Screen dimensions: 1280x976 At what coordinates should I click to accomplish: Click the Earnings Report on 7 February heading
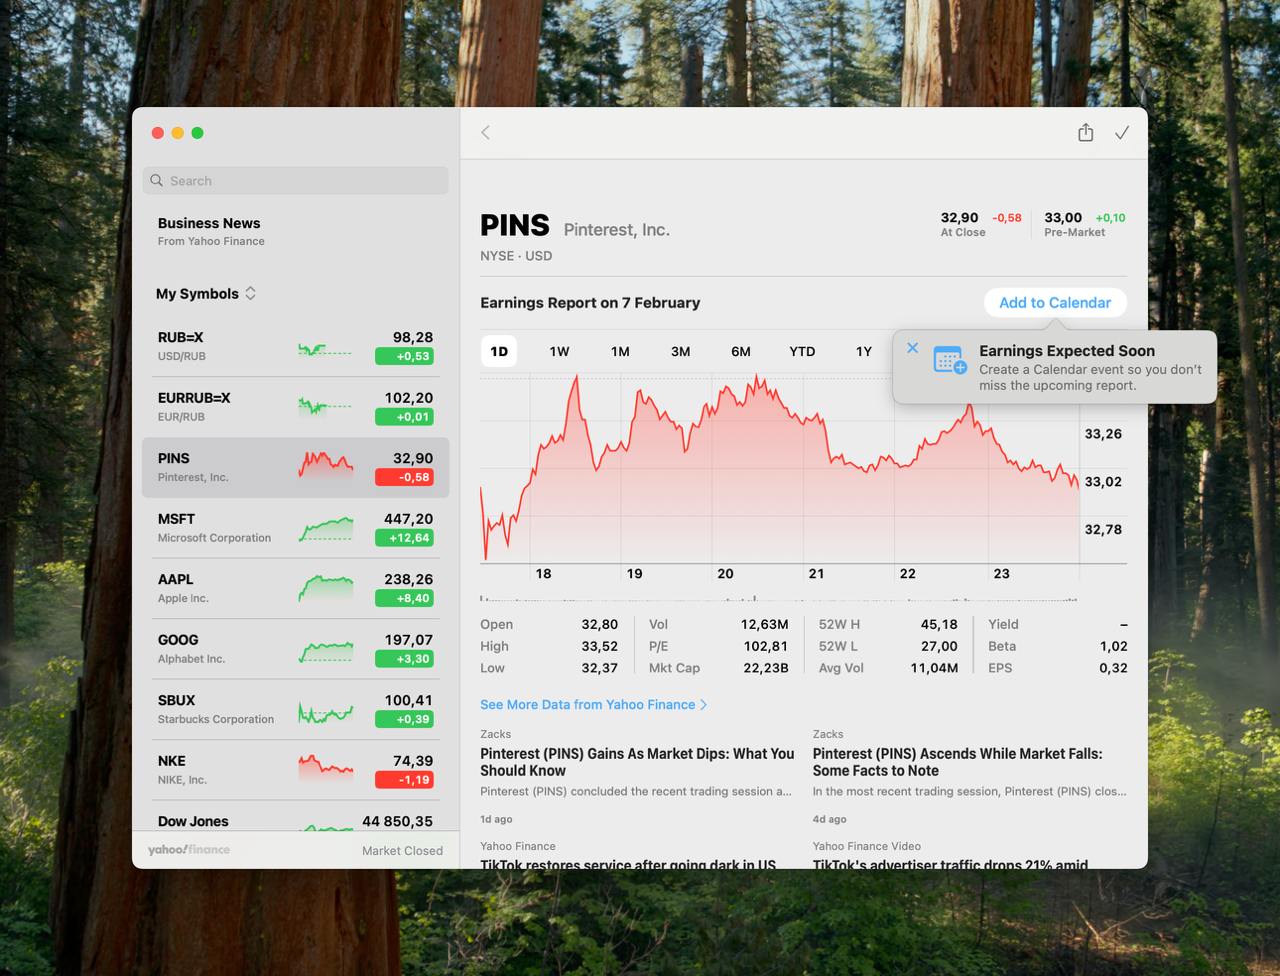590,303
